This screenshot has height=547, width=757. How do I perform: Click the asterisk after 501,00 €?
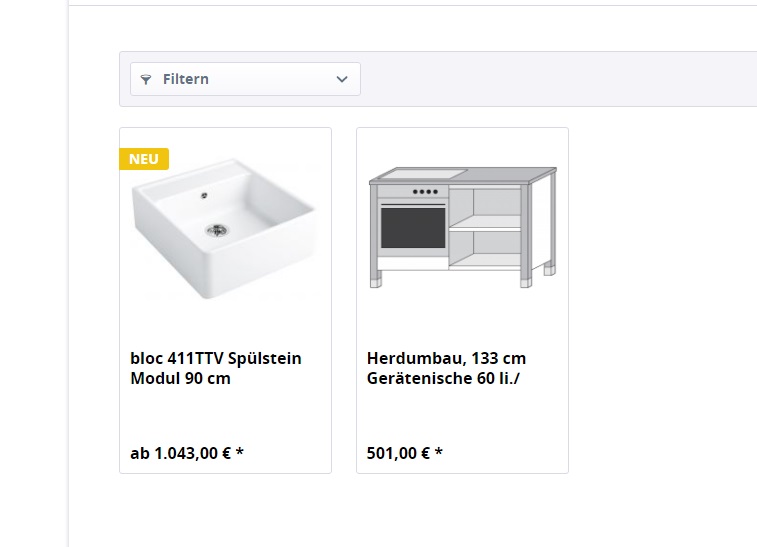(x=438, y=452)
